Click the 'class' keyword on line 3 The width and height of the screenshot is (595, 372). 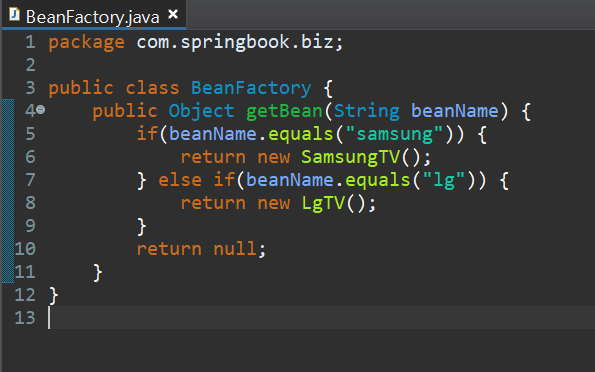pos(152,88)
